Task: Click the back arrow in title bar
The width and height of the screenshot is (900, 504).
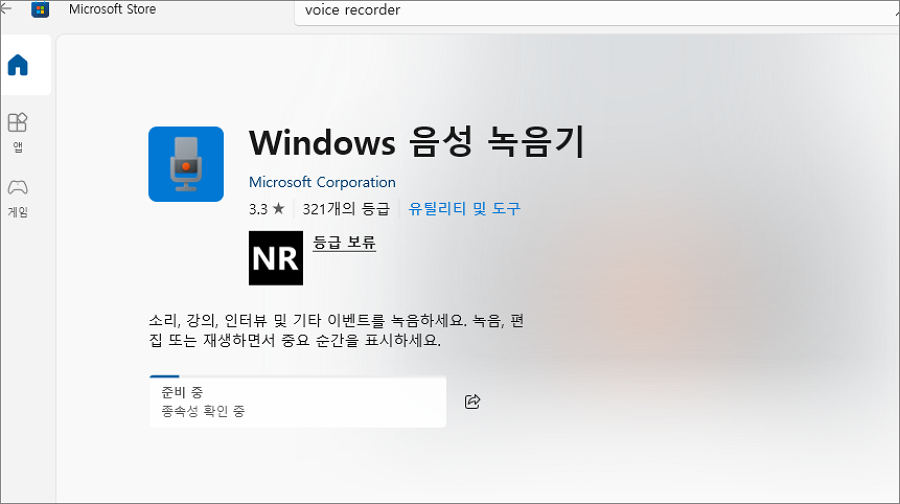Action: (6, 9)
